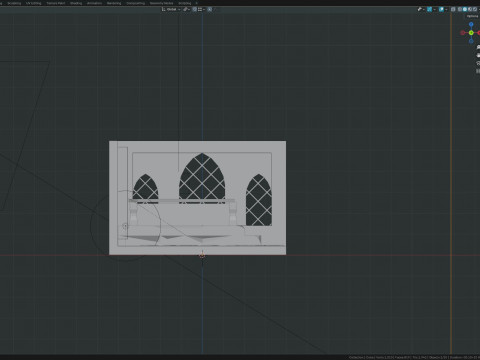
Task: Open the Shading workspace tab
Action: tap(76, 3)
